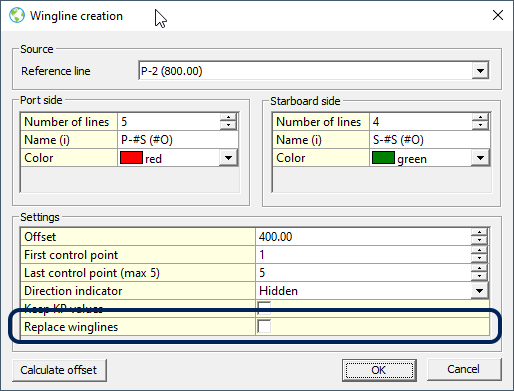This screenshot has width=514, height=391.
Task: Edit the Starboard Name field S-#S (#O)
Action: click(x=430, y=140)
